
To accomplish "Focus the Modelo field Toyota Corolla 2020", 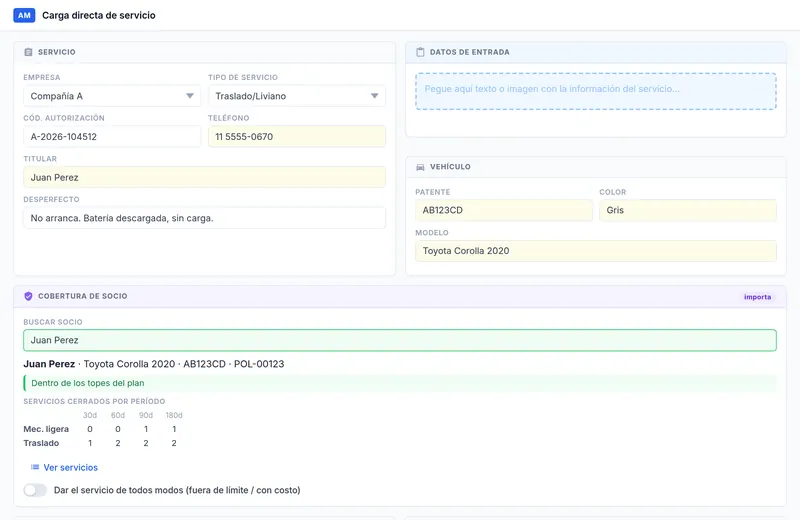I will pyautogui.click(x=596, y=251).
